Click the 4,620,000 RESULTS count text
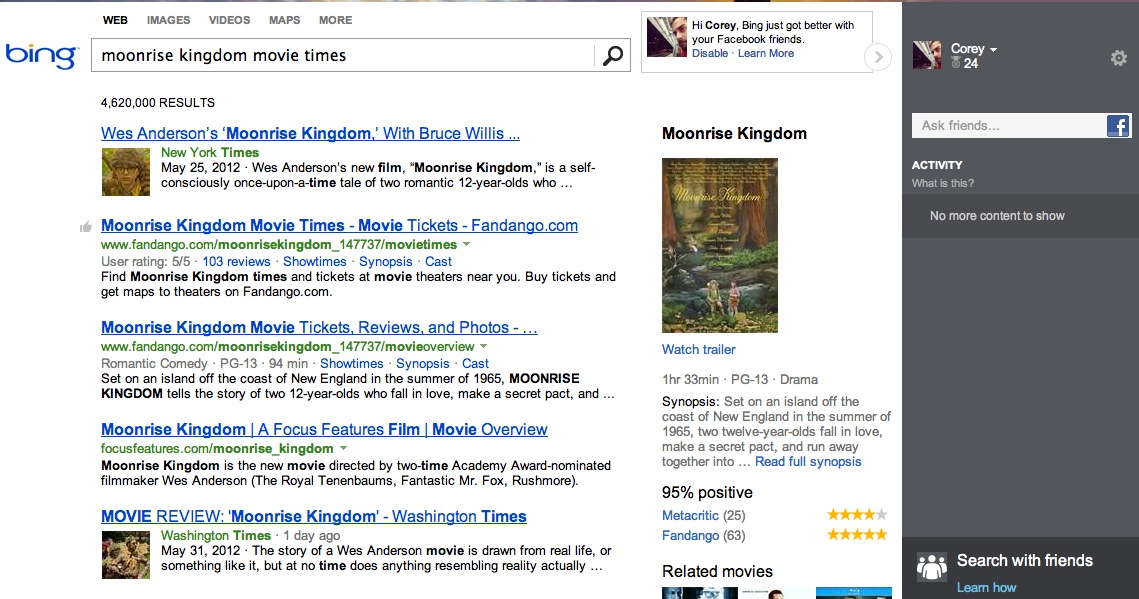1139x599 pixels. click(158, 103)
